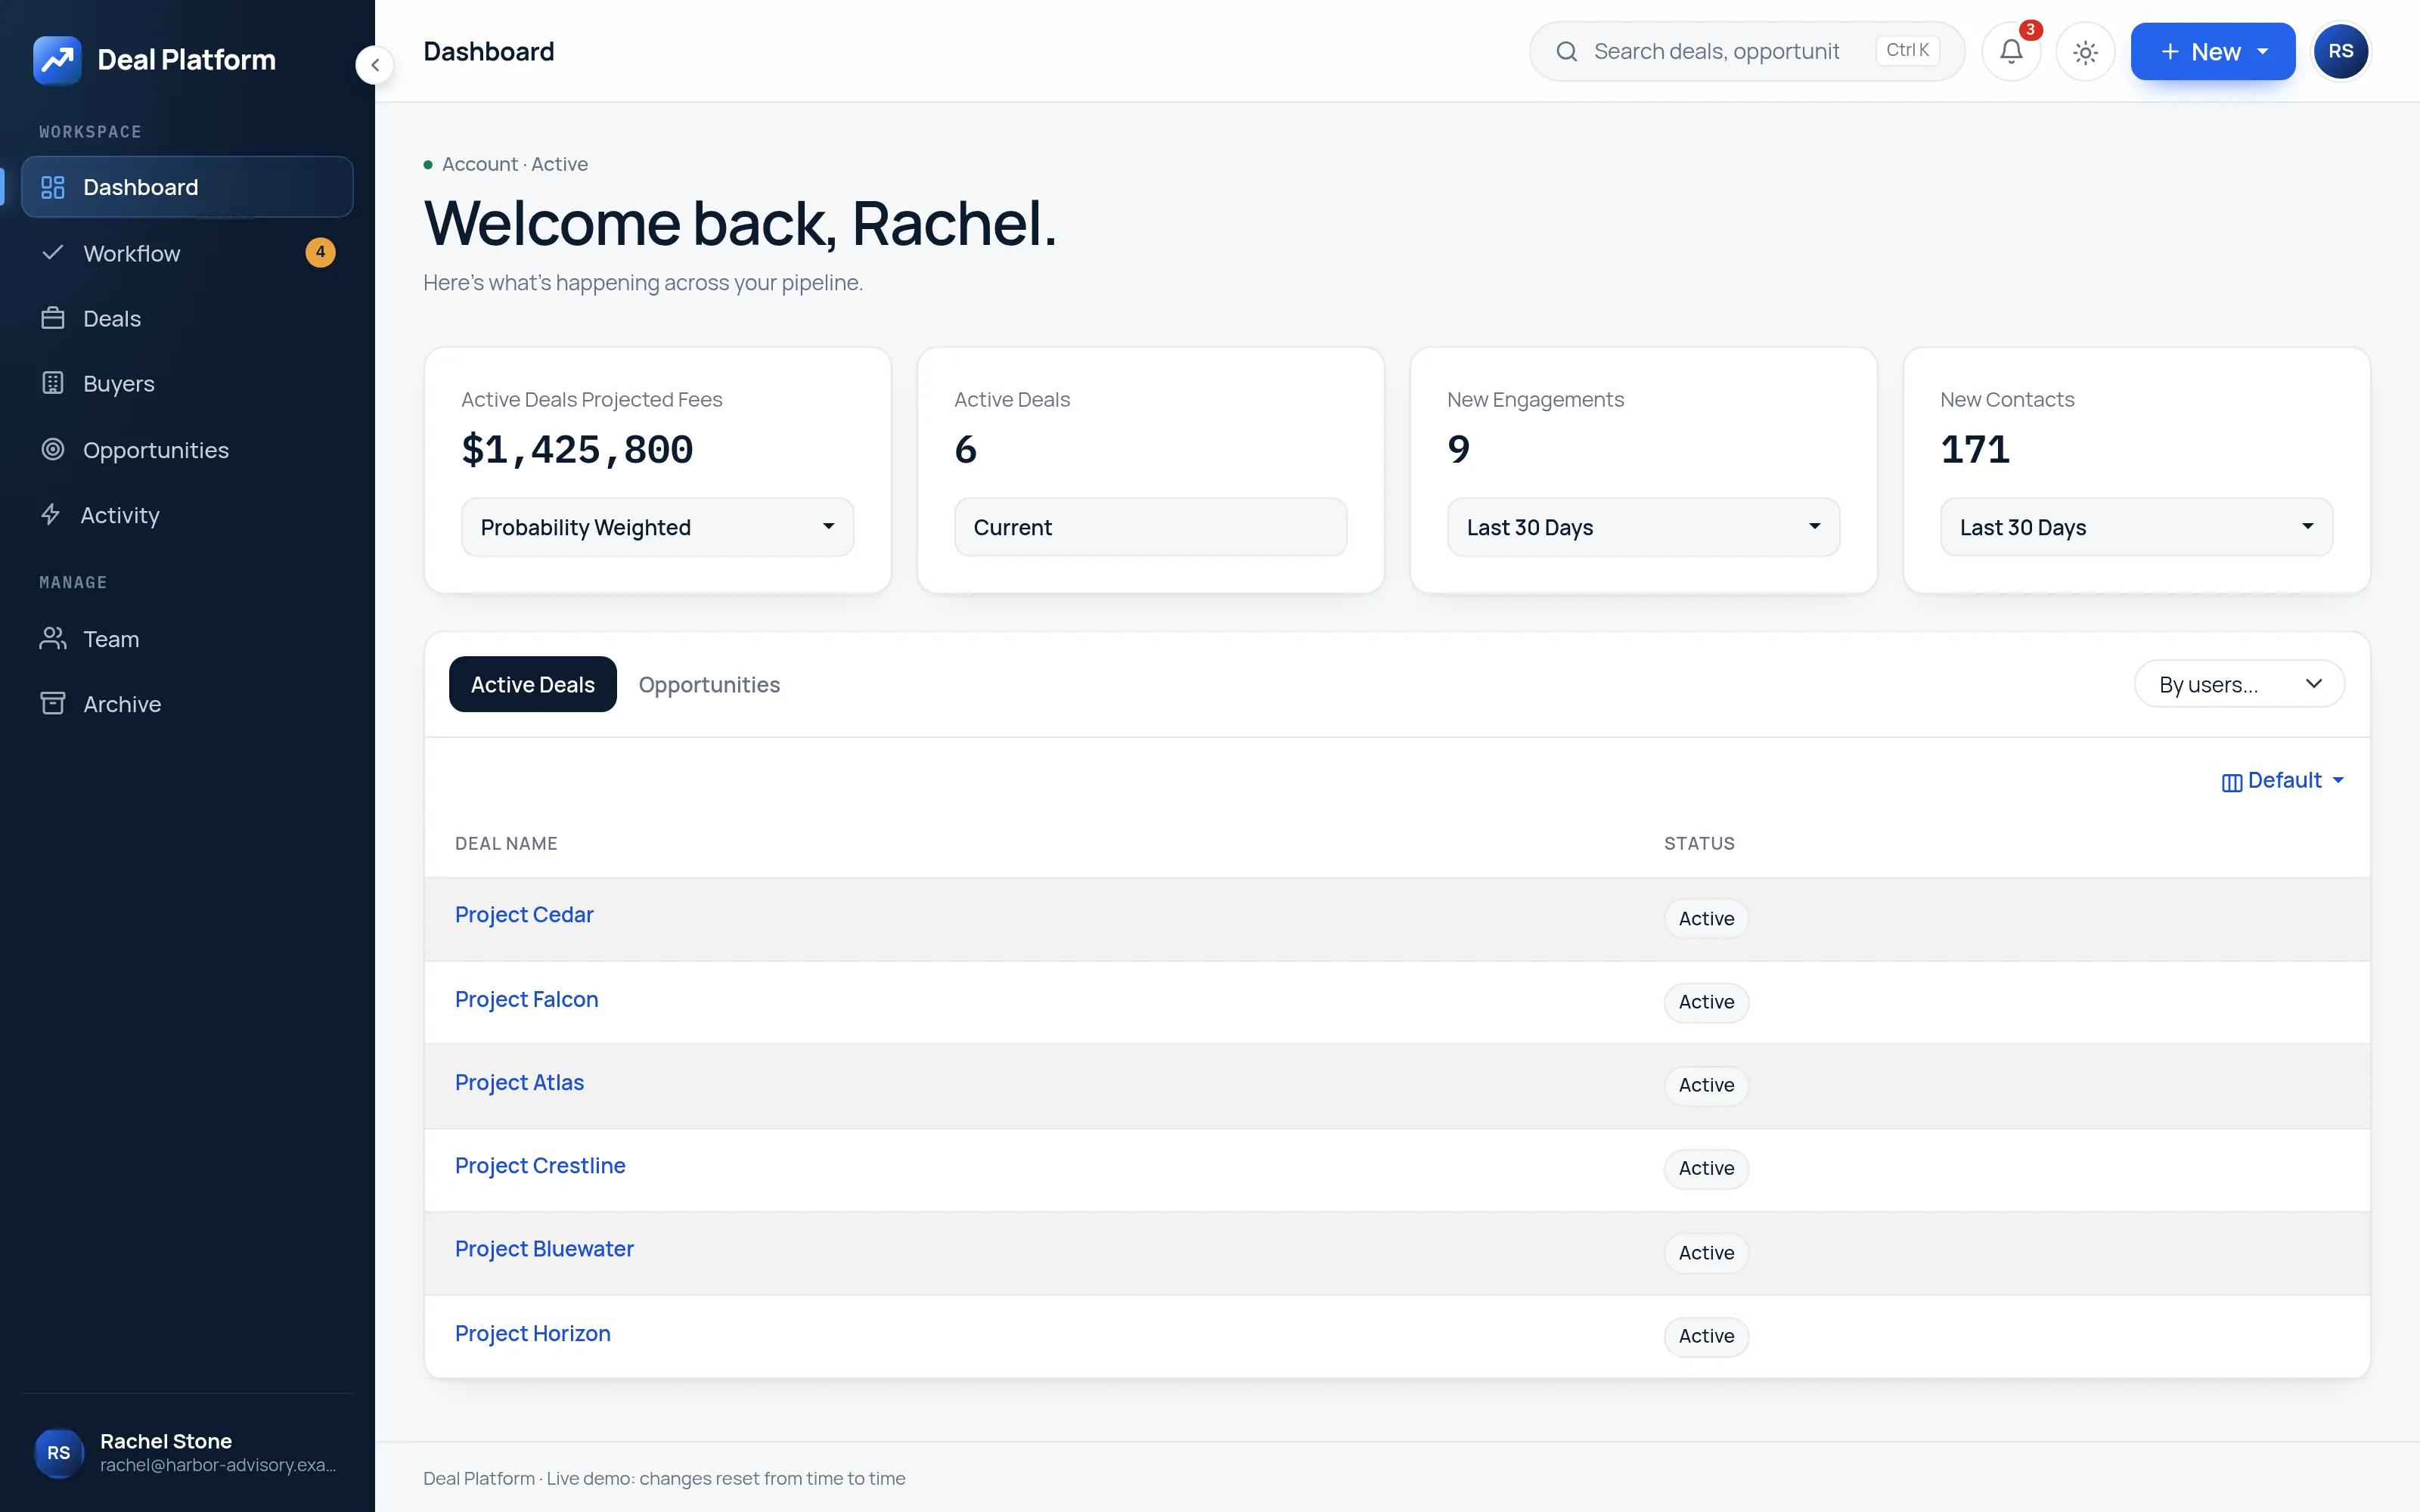Viewport: 2420px width, 1512px height.
Task: Click the Active status pill for Project Horizon
Action: click(x=1706, y=1336)
